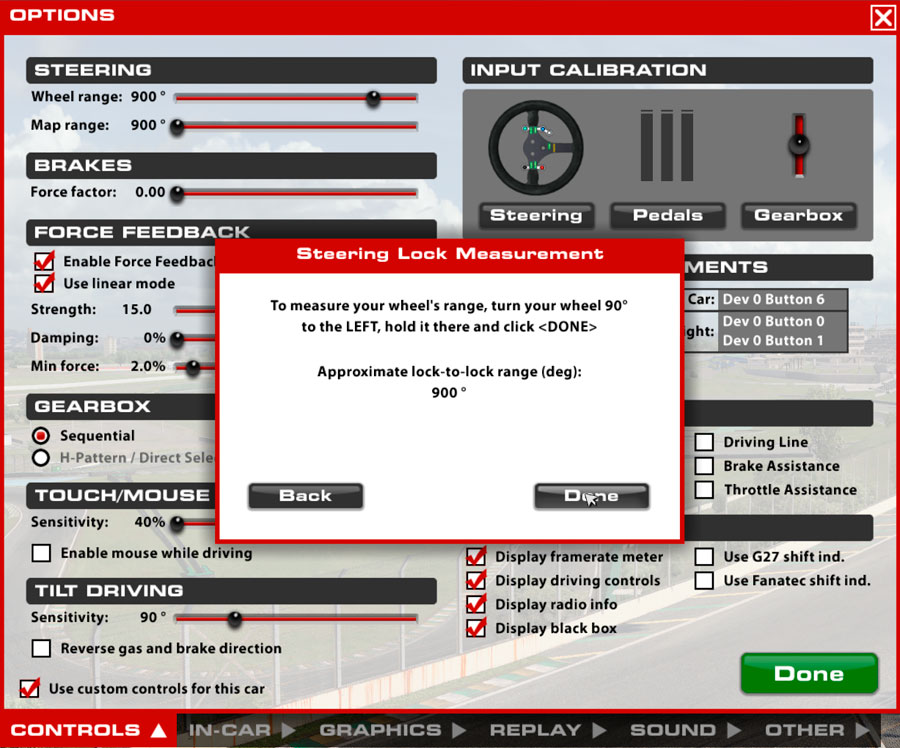
Task: Toggle Display framerate meter checkbox
Action: 476,556
